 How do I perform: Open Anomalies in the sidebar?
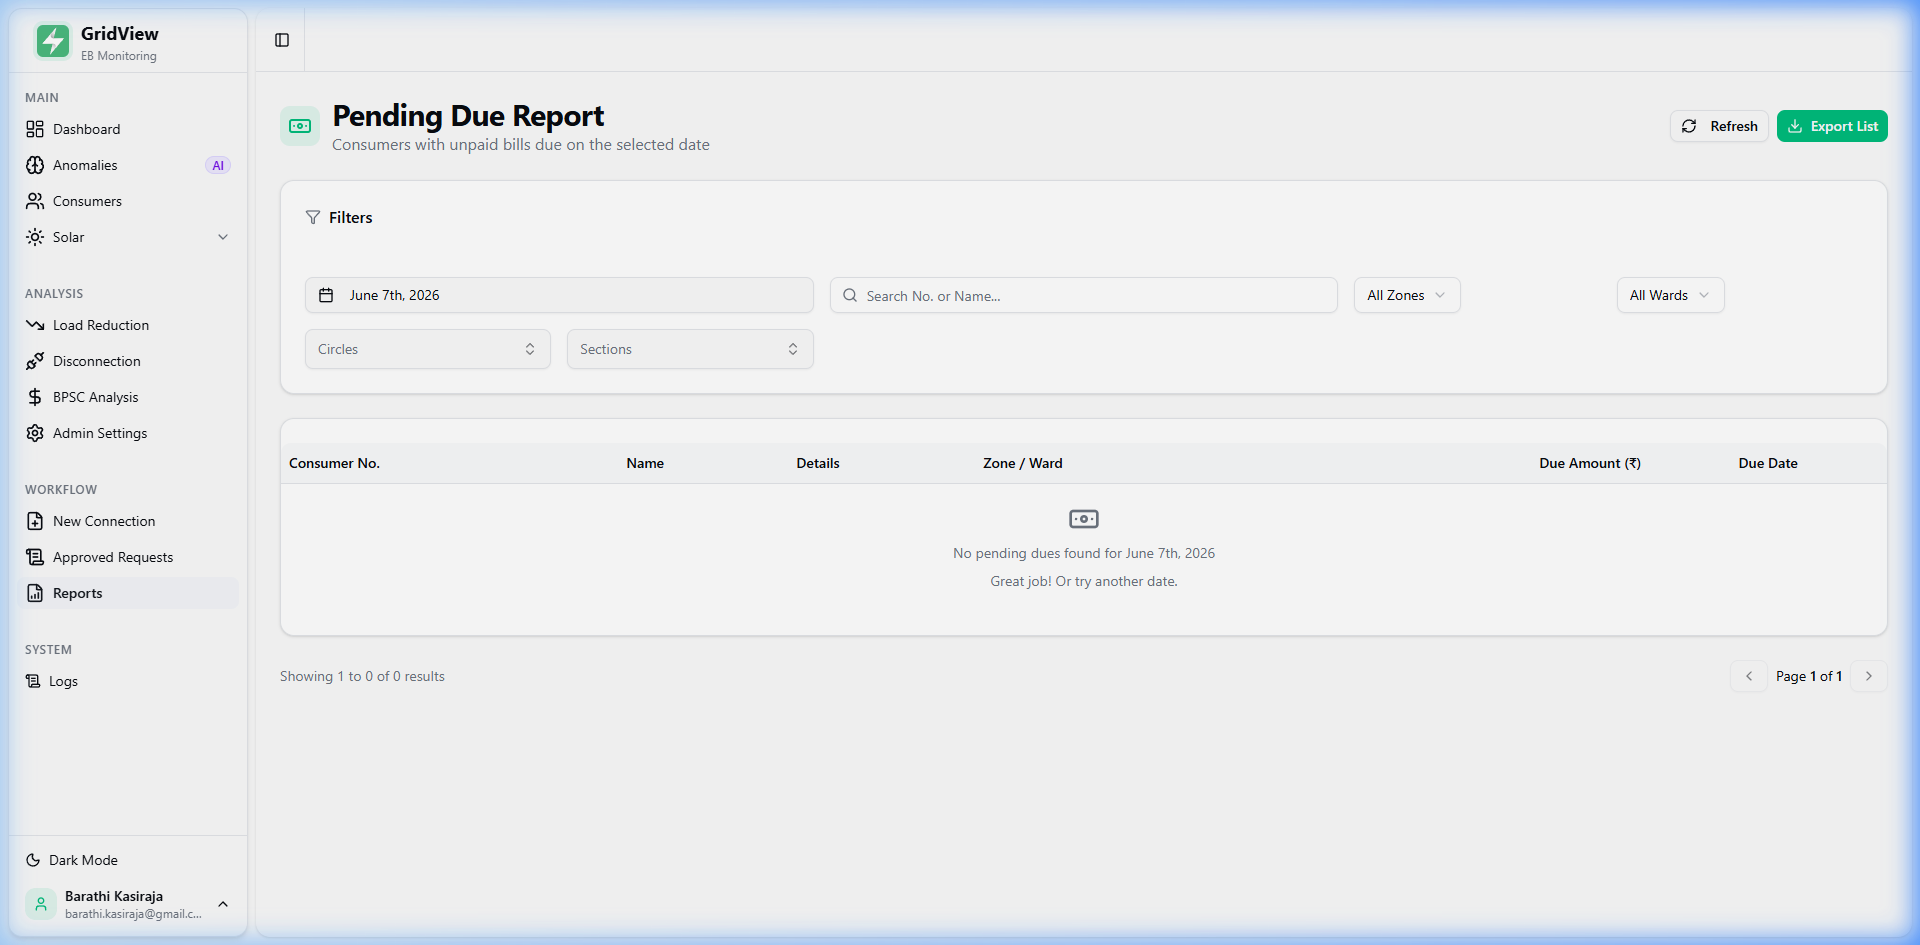[128, 165]
